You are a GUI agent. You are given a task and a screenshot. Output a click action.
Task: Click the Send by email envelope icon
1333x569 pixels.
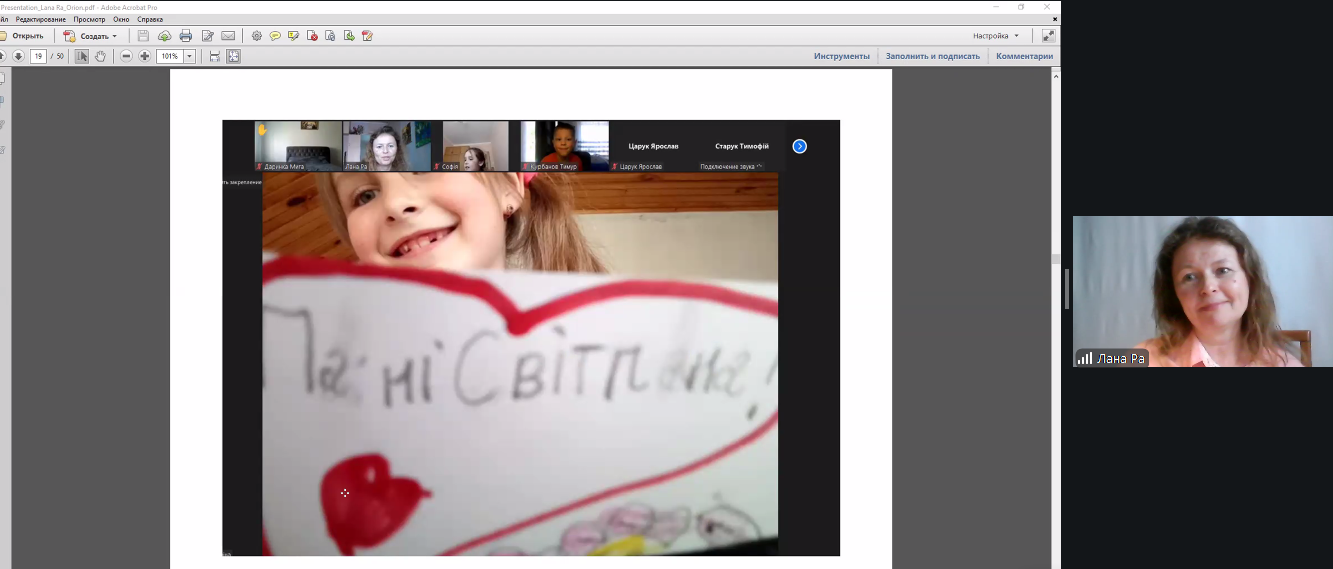click(229, 36)
